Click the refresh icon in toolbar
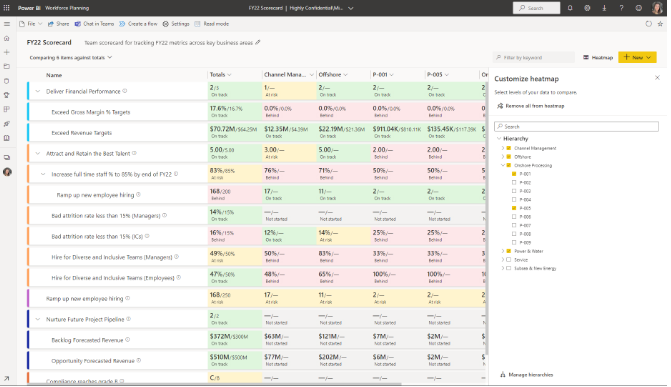This screenshot has height=387, width=671. pyautogui.click(x=649, y=24)
